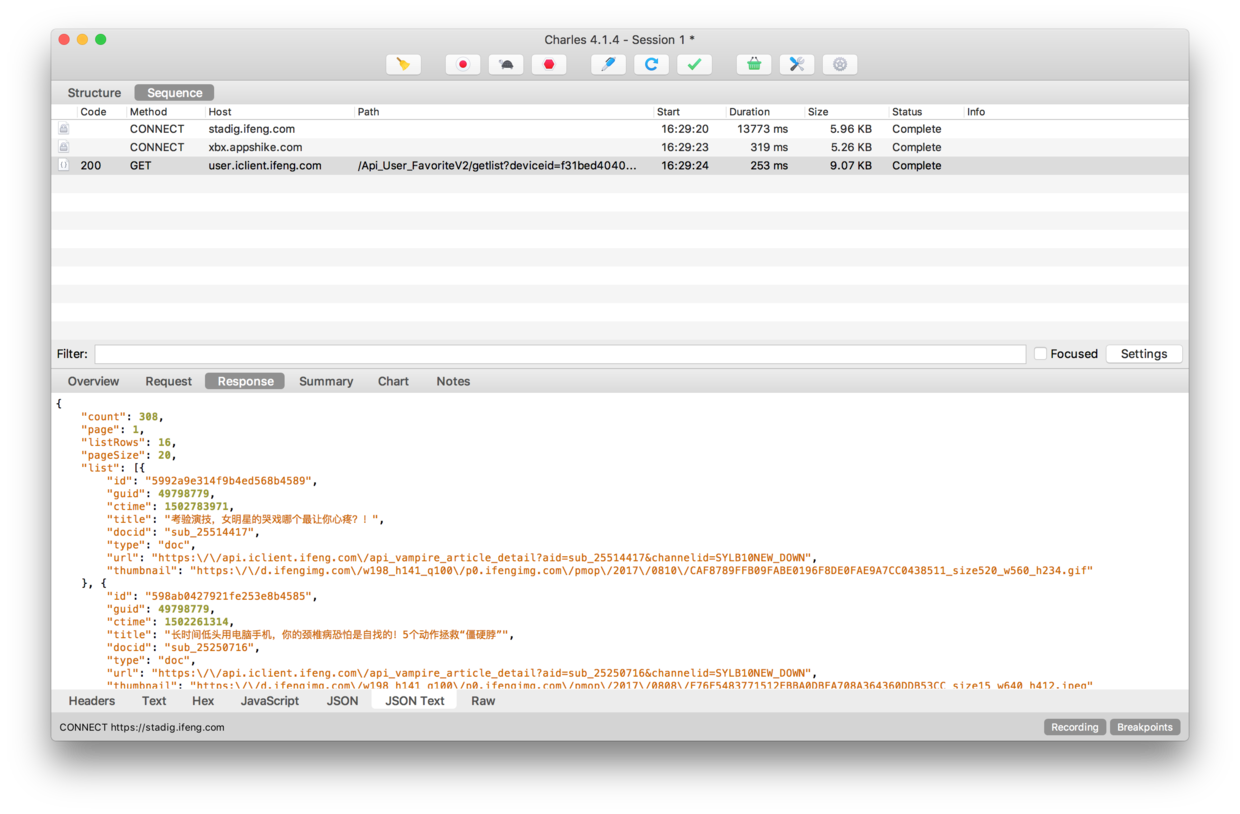Click the green macOS zoom window button
Viewport: 1240px width, 814px height.
(x=100, y=39)
